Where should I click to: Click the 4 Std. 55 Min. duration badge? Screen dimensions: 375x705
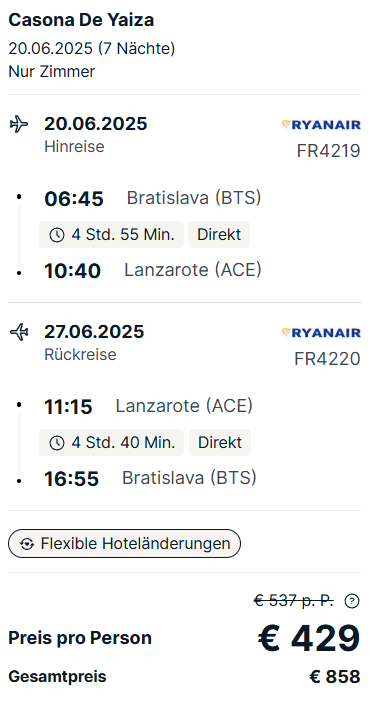(112, 235)
